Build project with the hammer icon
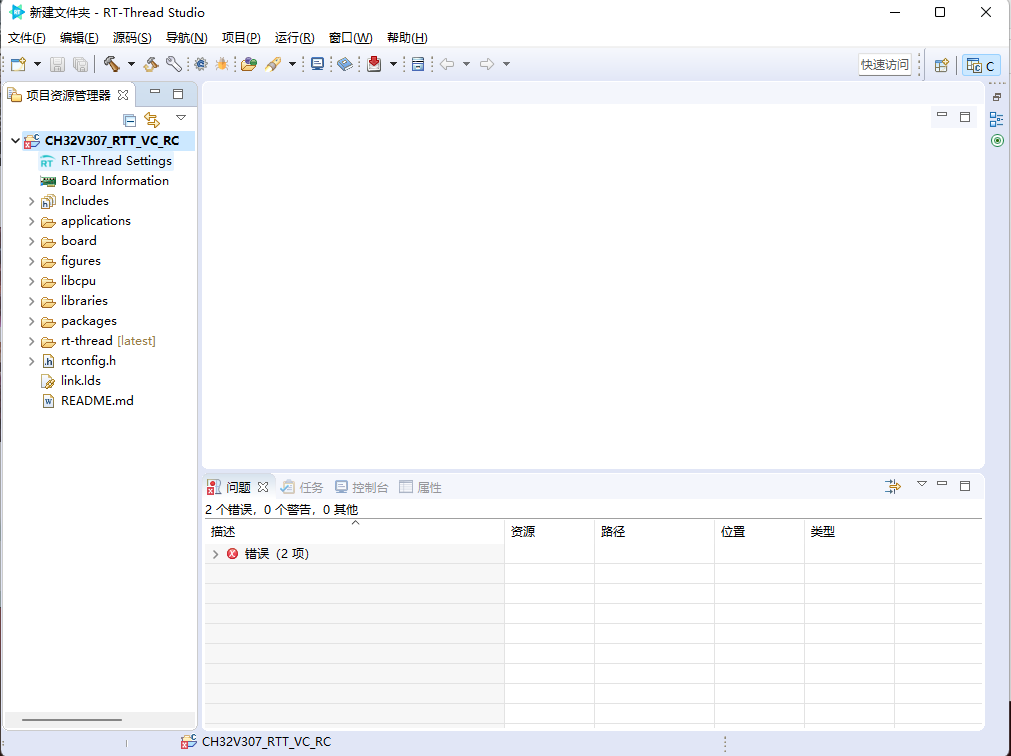The width and height of the screenshot is (1011, 756). pyautogui.click(x=112, y=64)
